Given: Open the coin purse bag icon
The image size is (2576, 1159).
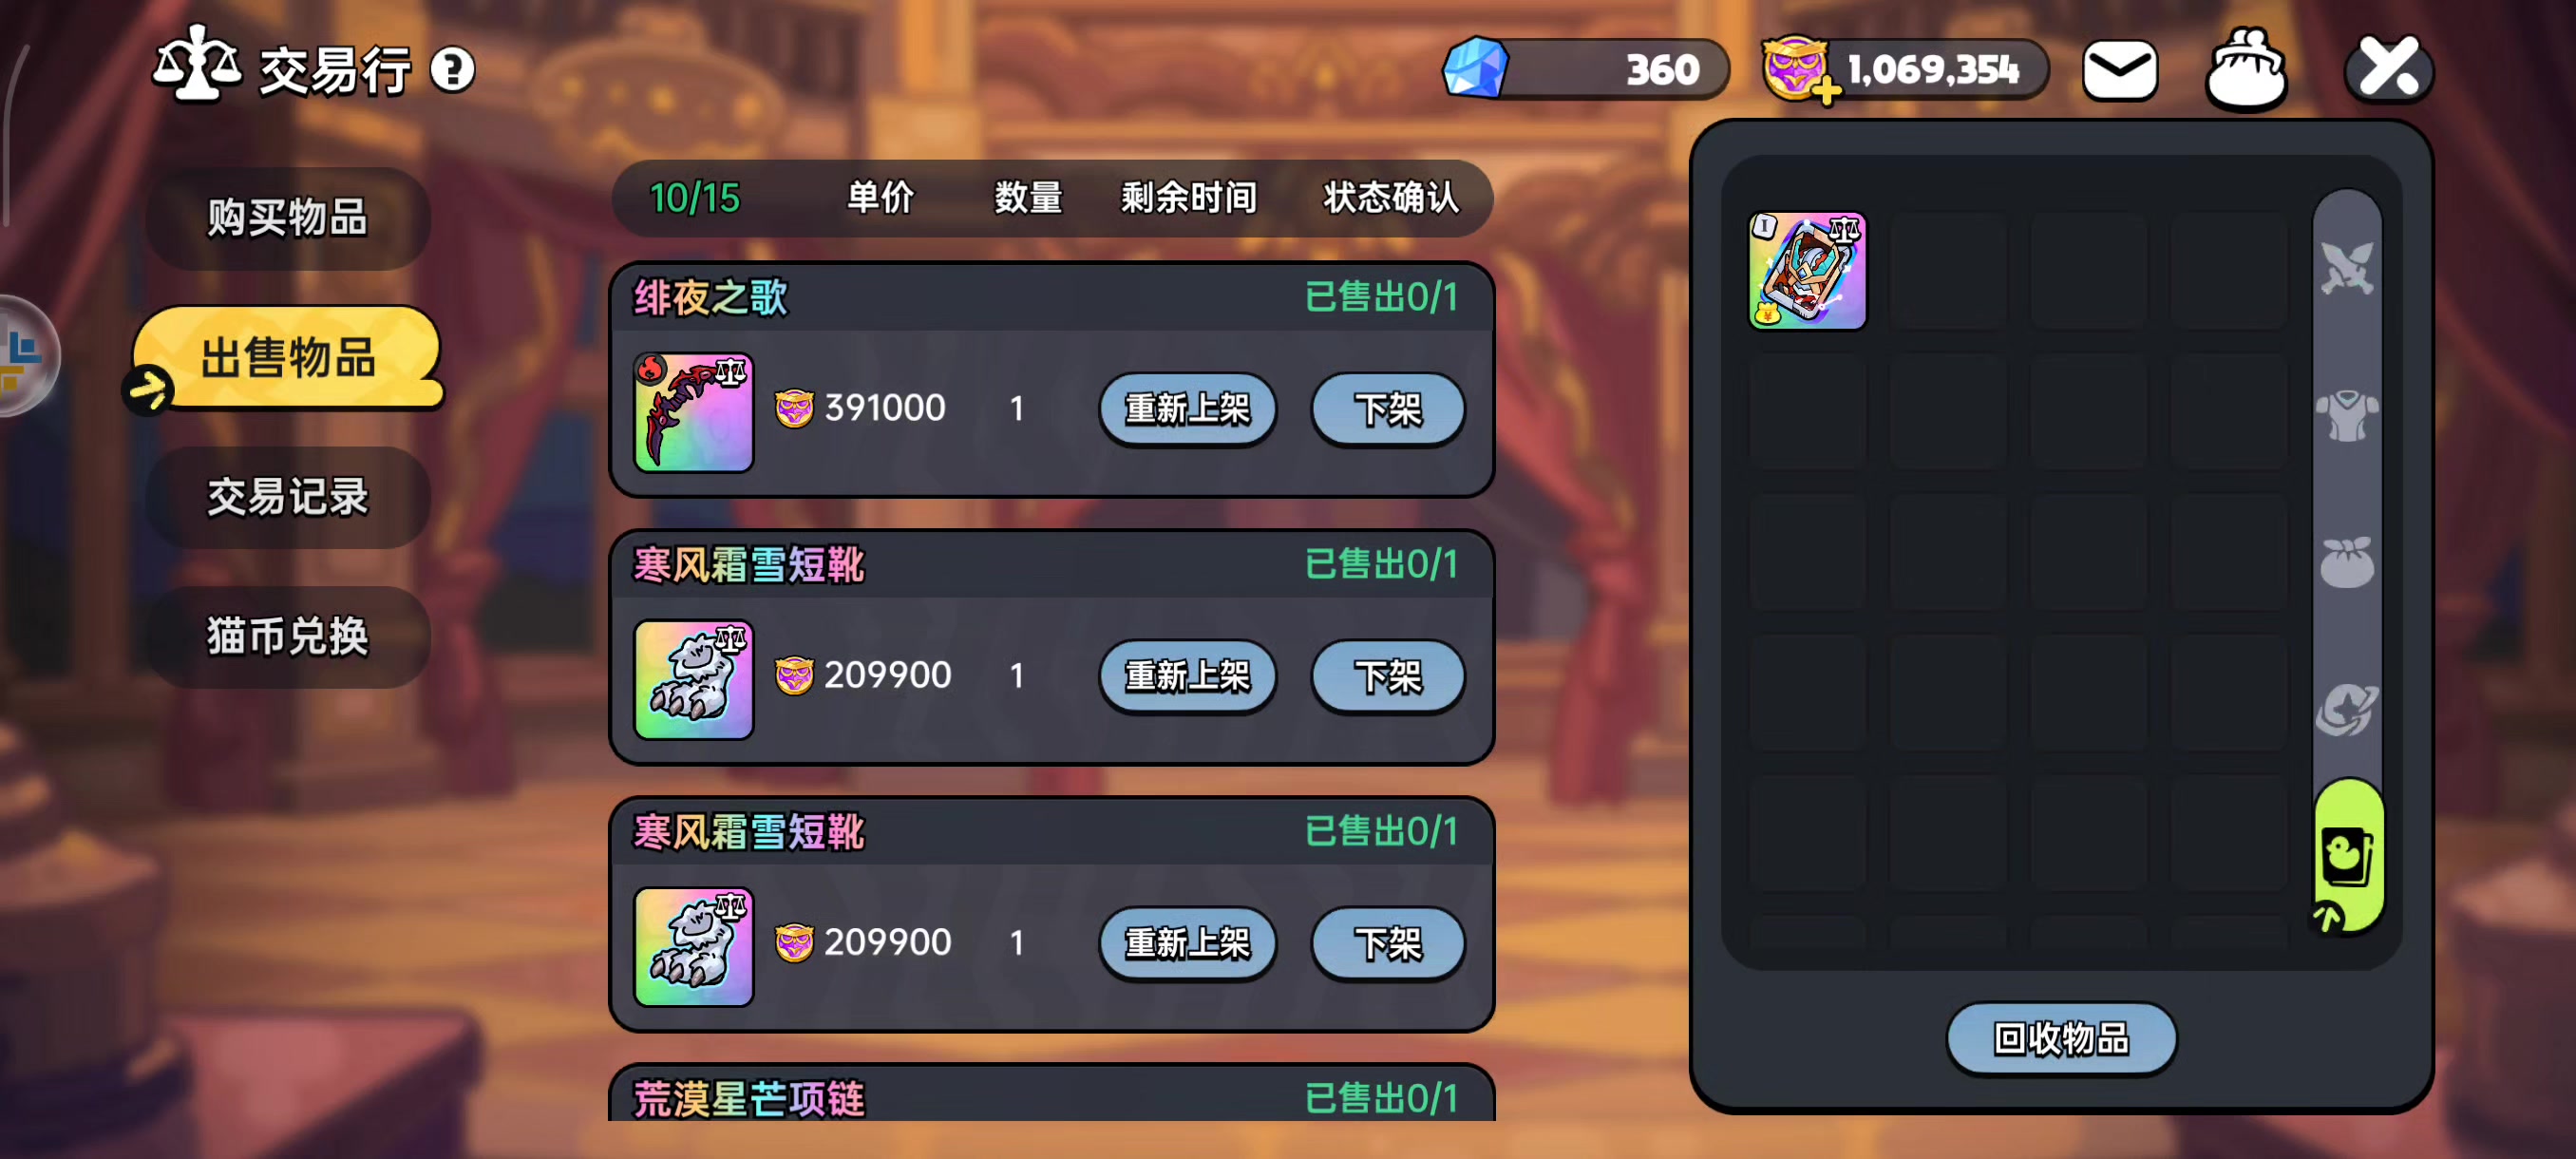Looking at the screenshot, I should pos(2245,68).
